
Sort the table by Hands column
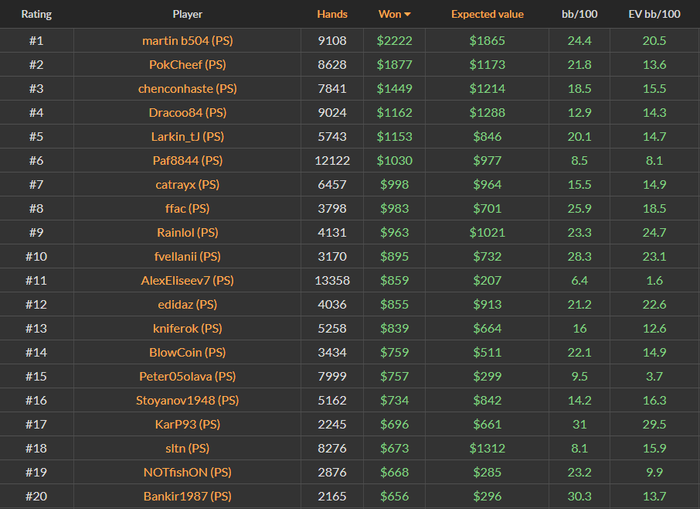pos(332,15)
